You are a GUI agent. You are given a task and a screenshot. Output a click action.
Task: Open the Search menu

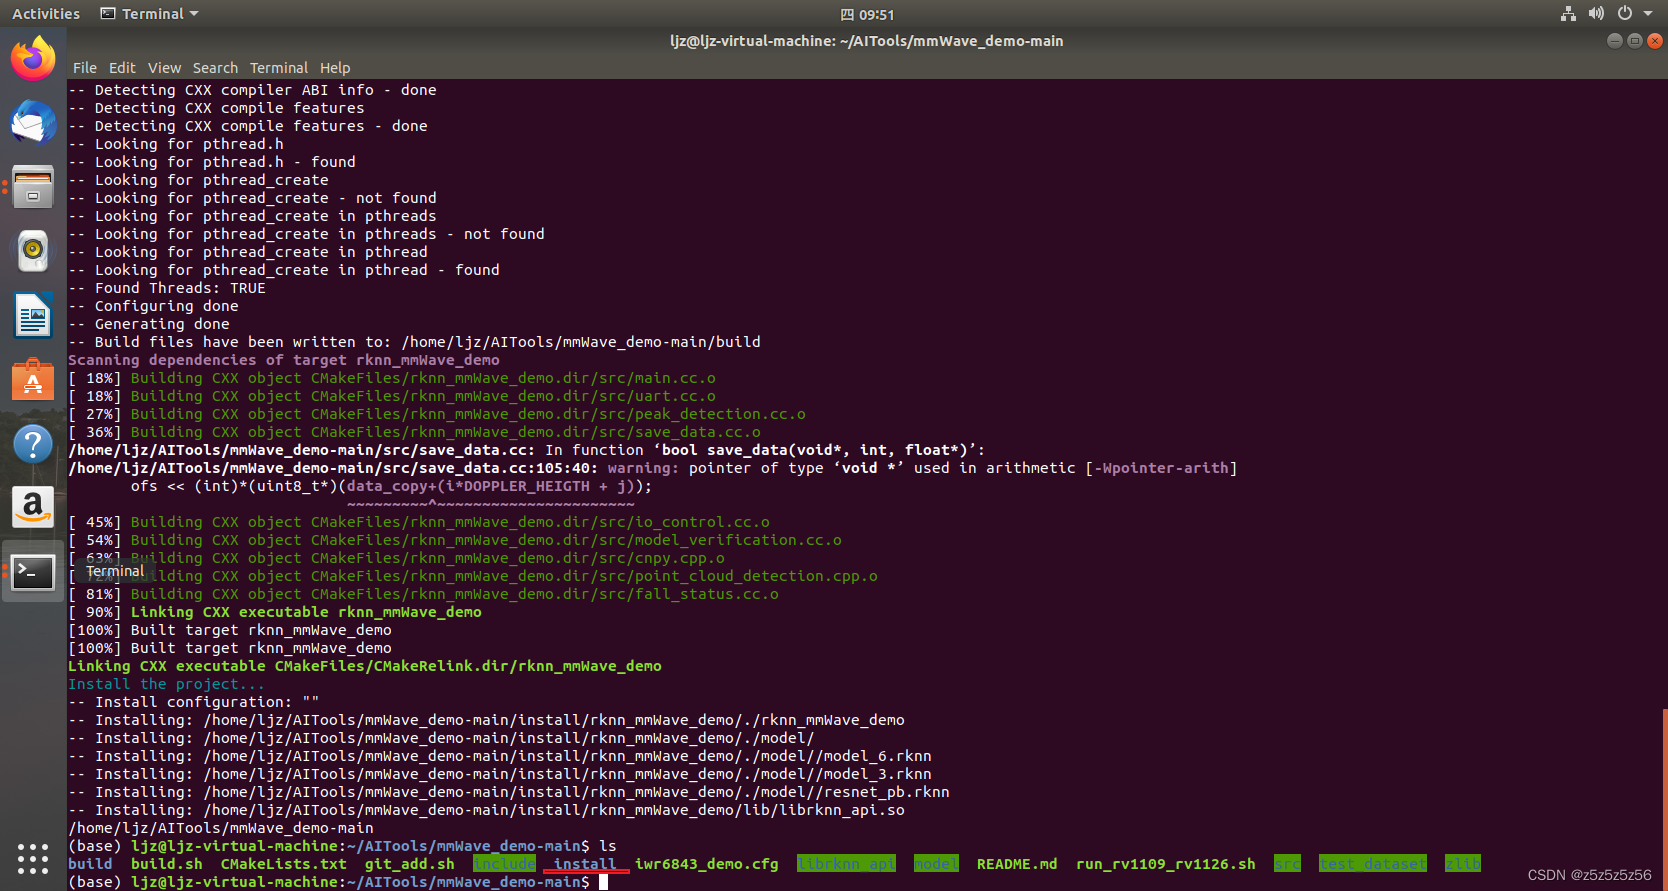pyautogui.click(x=215, y=68)
